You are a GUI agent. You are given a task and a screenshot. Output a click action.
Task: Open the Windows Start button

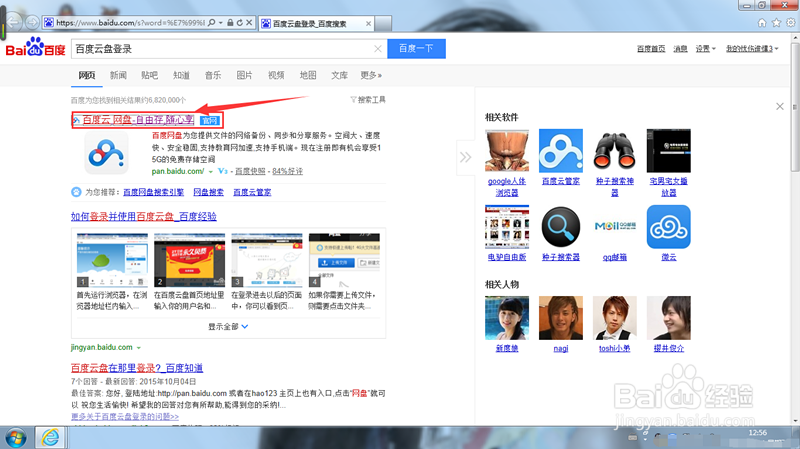[x=16, y=438]
